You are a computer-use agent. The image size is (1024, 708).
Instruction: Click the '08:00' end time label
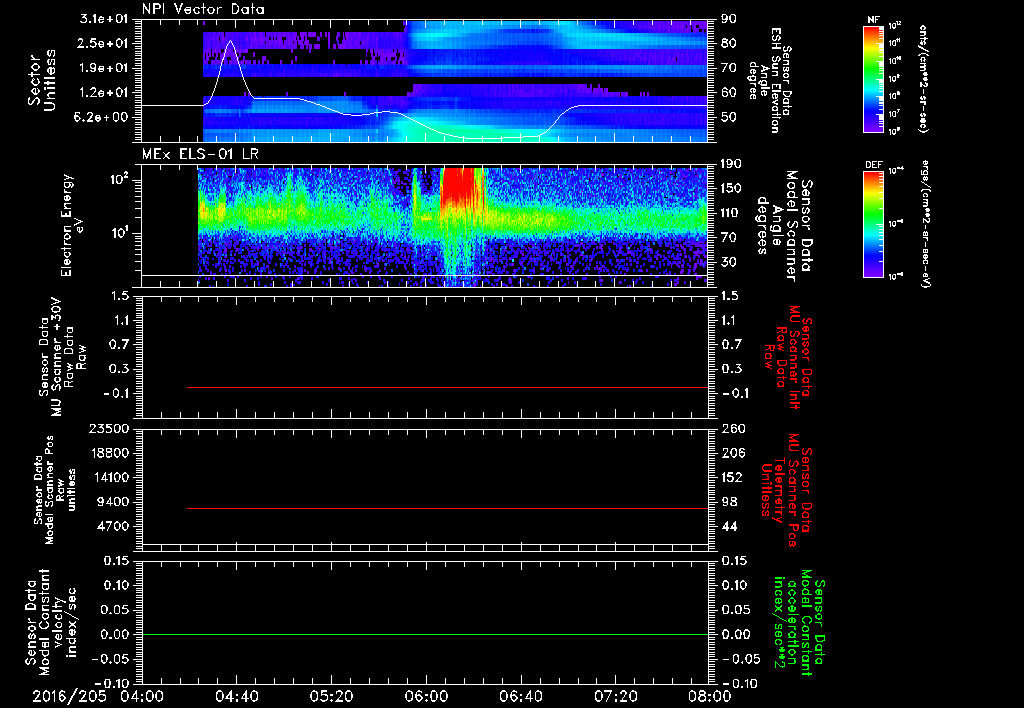(x=710, y=696)
